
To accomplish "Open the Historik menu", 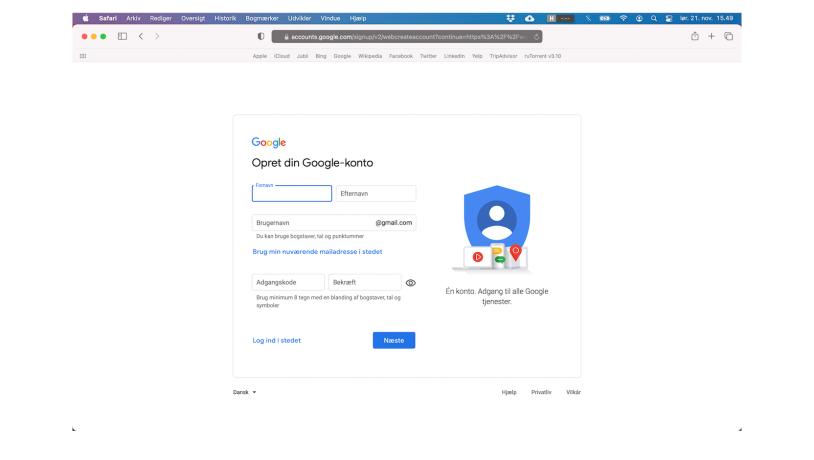I will 225,18.
